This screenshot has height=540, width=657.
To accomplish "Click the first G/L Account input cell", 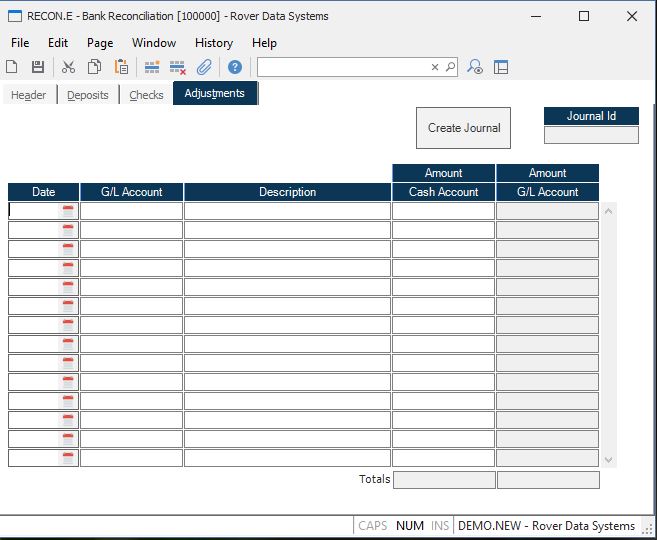I will tap(131, 211).
